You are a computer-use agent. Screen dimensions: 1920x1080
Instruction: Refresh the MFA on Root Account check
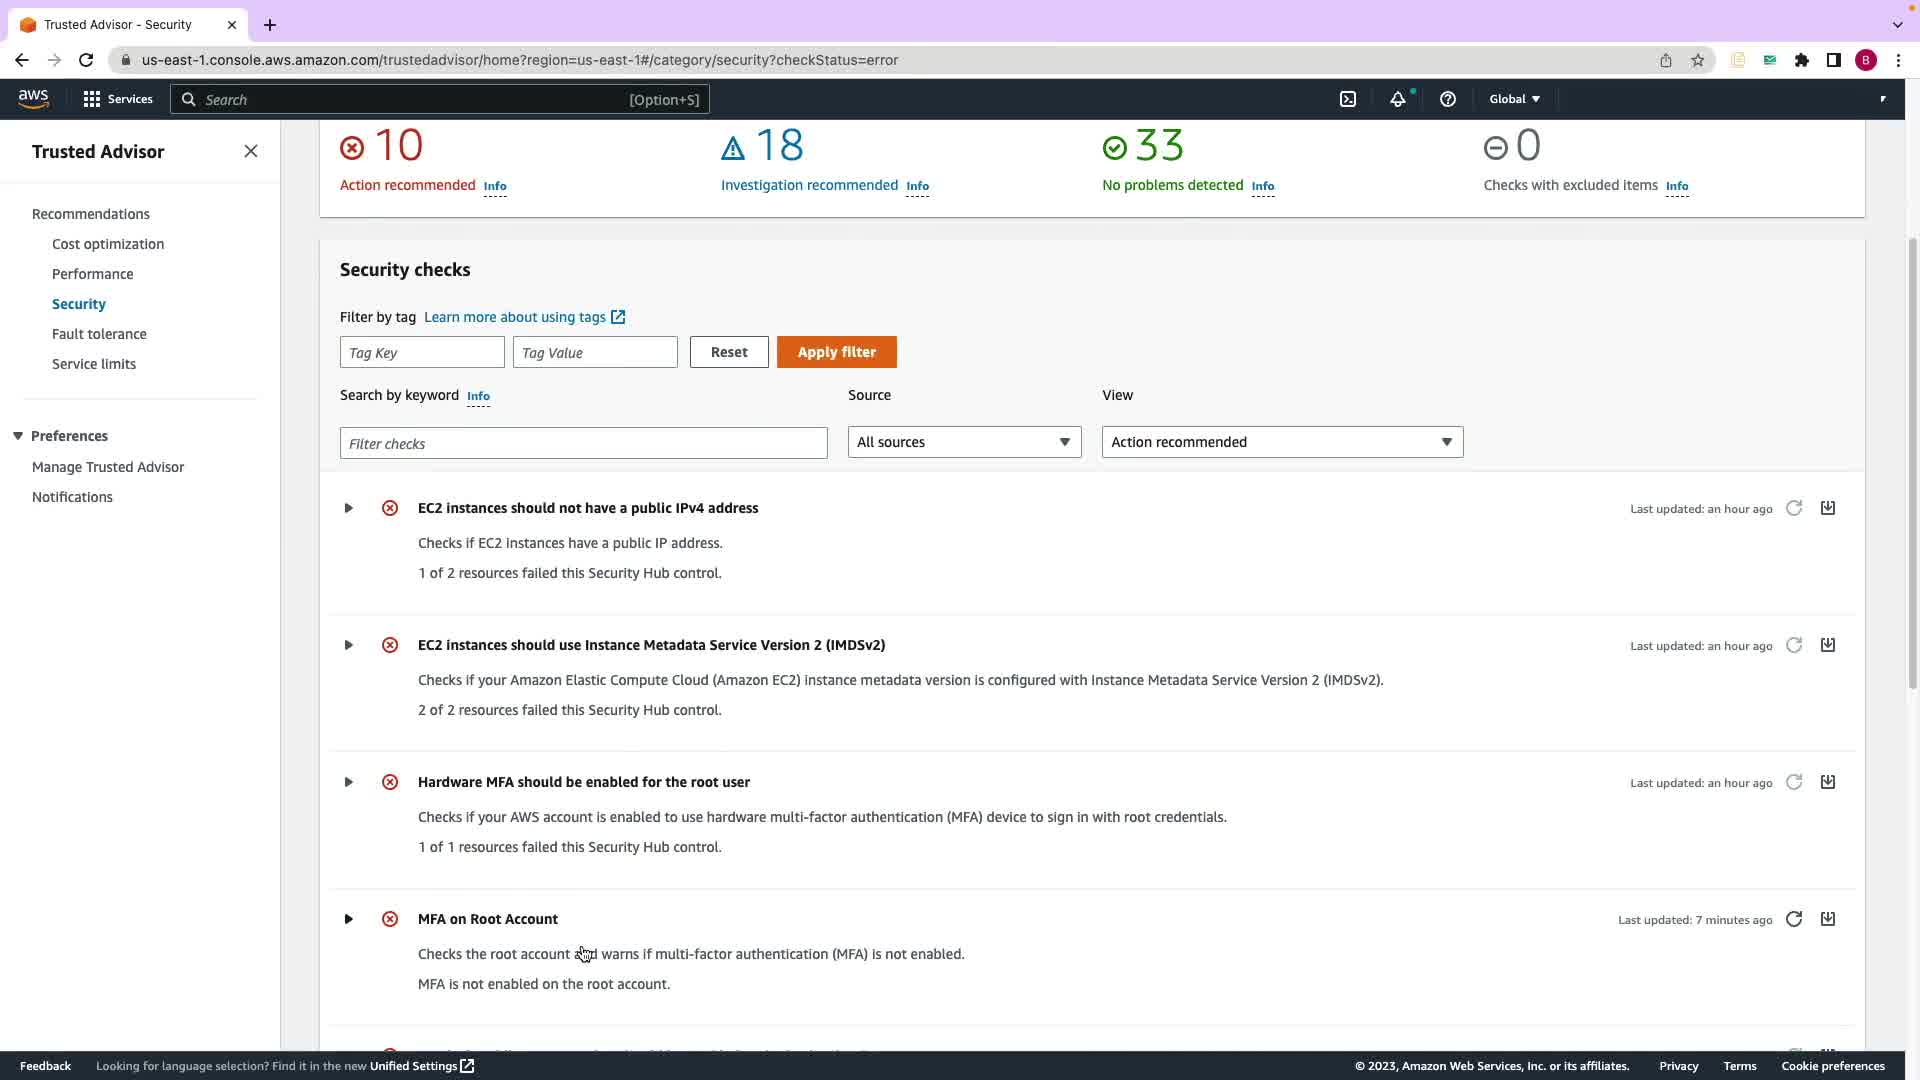1794,919
